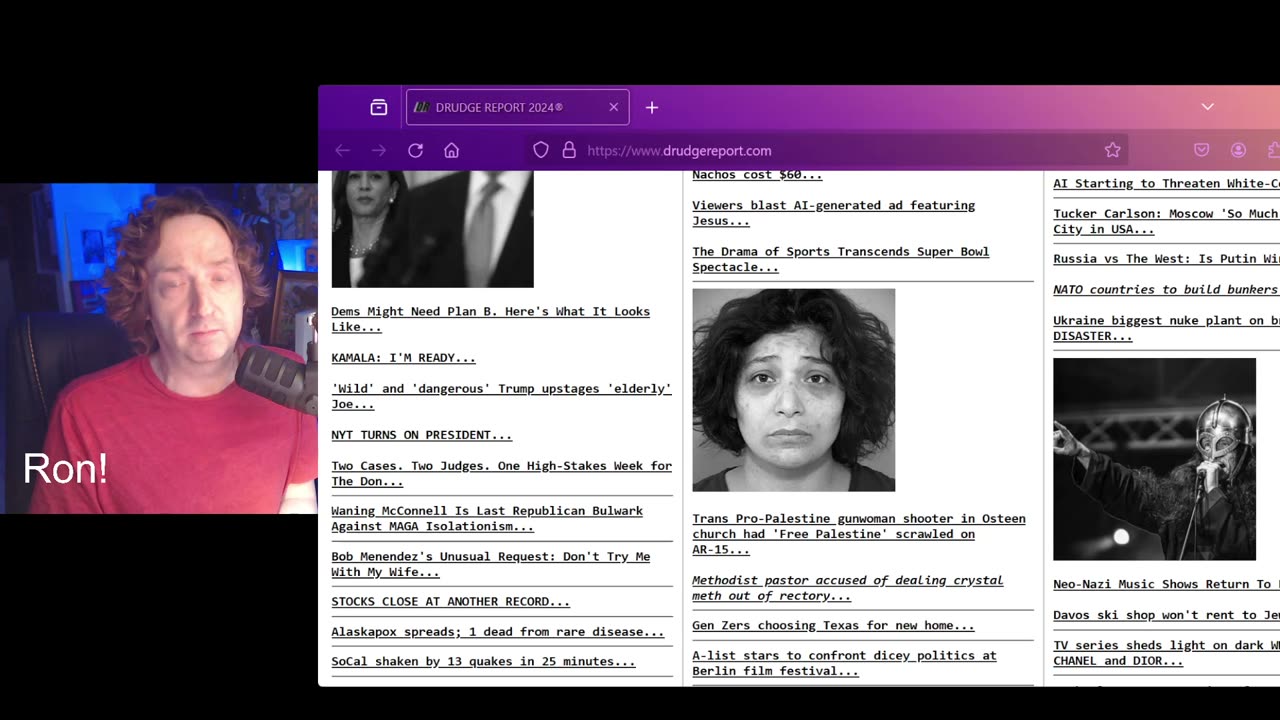Viewport: 1280px width, 720px height.
Task: Save the page to Pocket
Action: [1202, 150]
